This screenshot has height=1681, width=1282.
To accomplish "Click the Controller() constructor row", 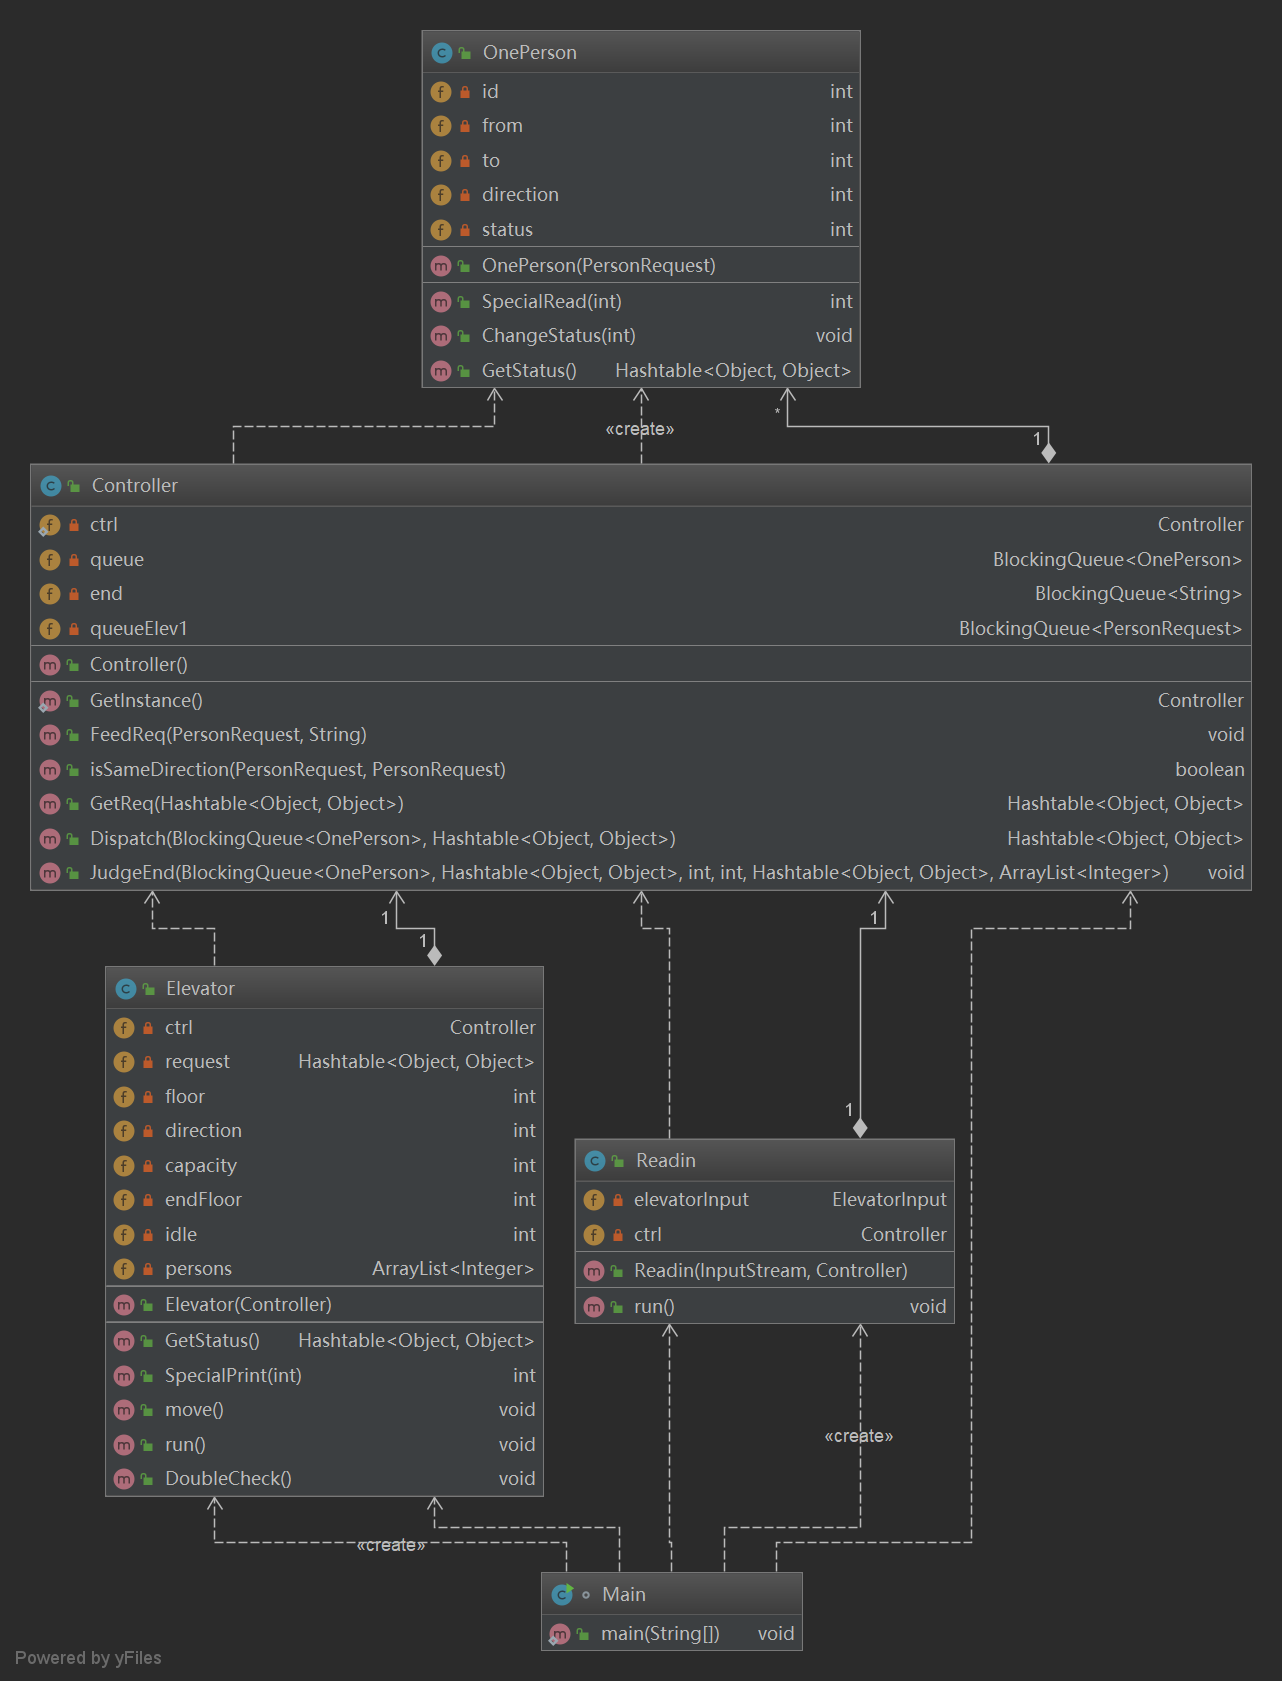I will click(x=641, y=664).
